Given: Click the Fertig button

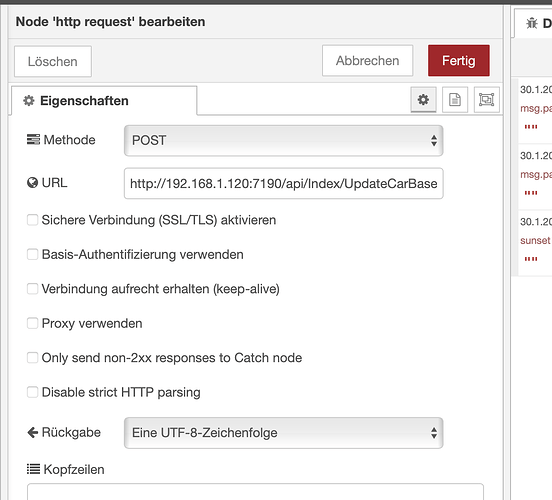Looking at the screenshot, I should pyautogui.click(x=459, y=61).
